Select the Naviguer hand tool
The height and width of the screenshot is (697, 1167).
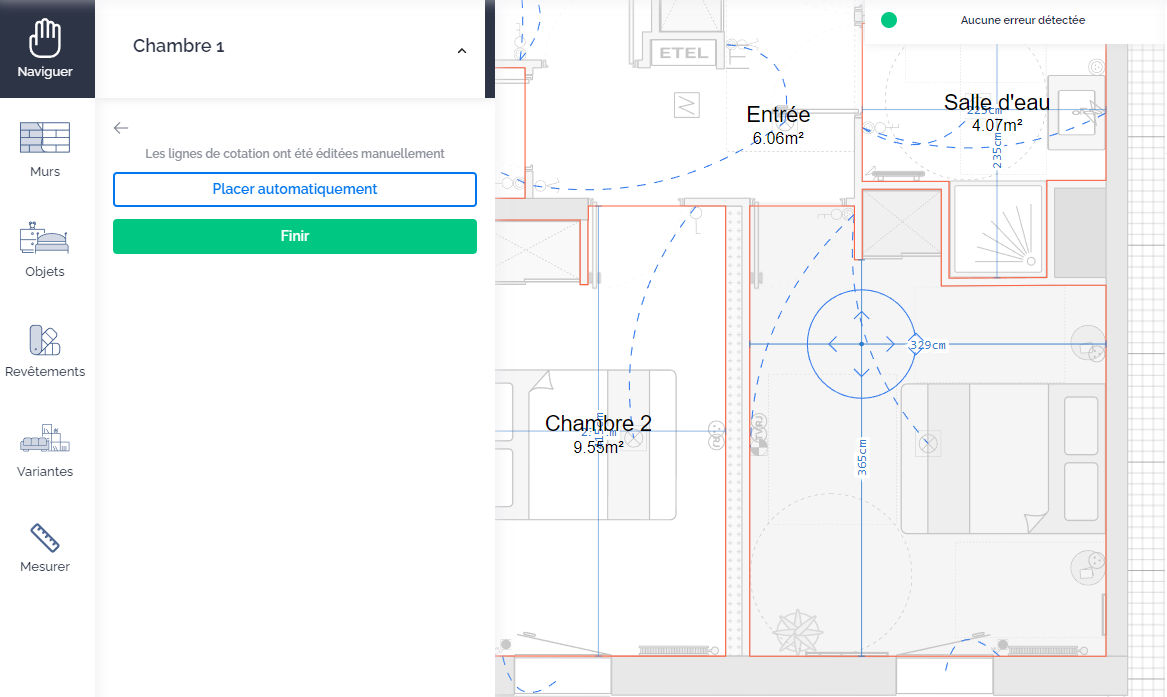click(45, 49)
